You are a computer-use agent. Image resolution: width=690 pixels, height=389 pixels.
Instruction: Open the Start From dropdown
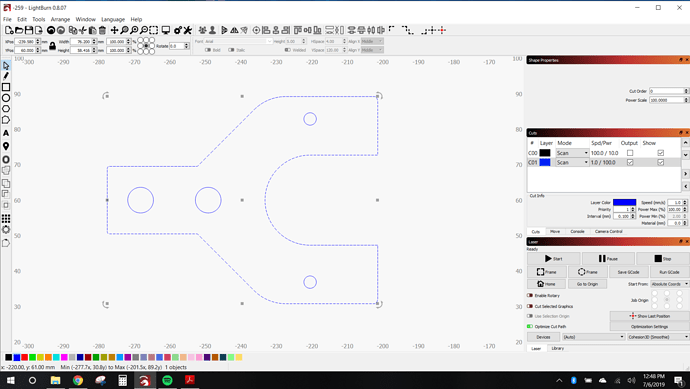click(670, 284)
